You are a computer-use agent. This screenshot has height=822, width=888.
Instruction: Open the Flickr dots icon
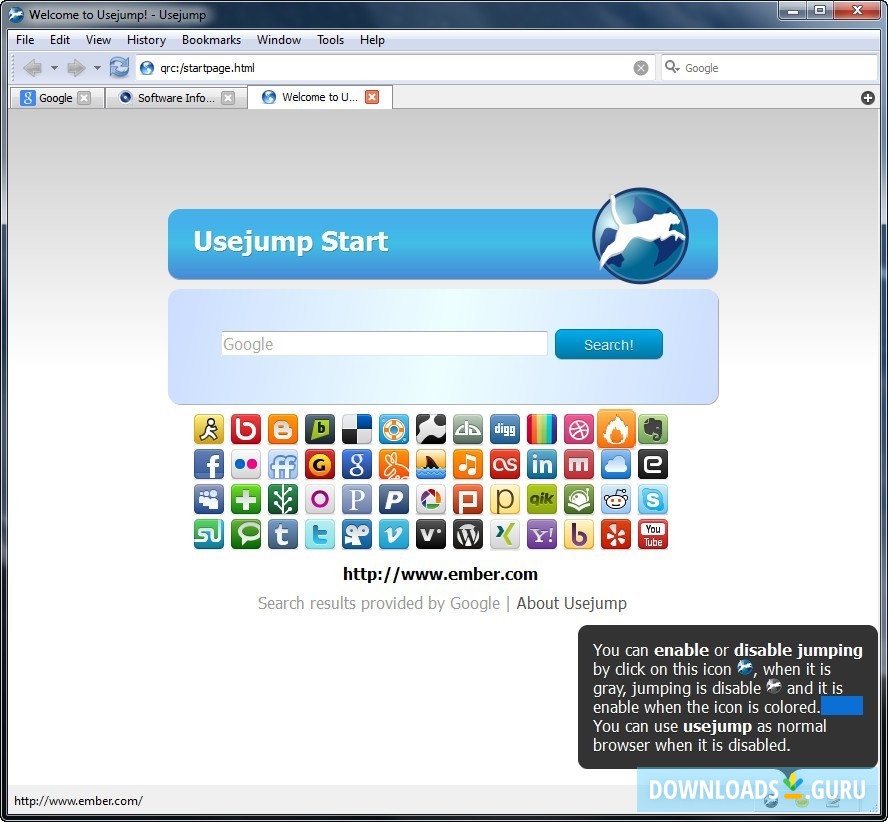[x=246, y=464]
